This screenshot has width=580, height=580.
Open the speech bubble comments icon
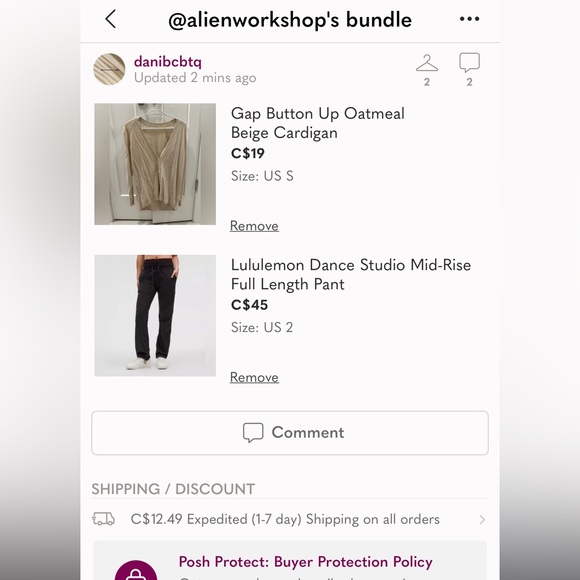point(469,63)
